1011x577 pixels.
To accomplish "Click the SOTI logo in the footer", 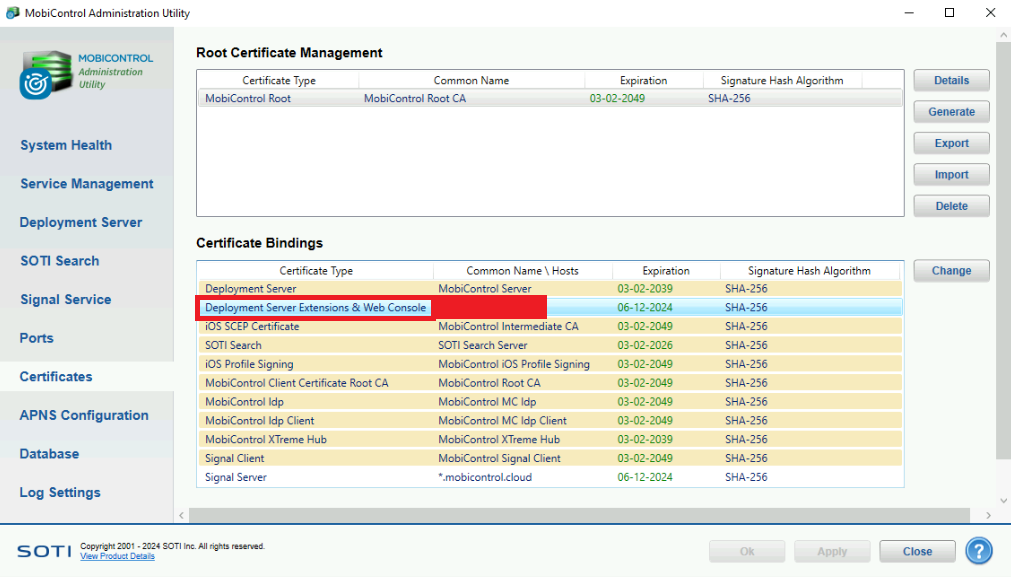I will click(x=44, y=551).
